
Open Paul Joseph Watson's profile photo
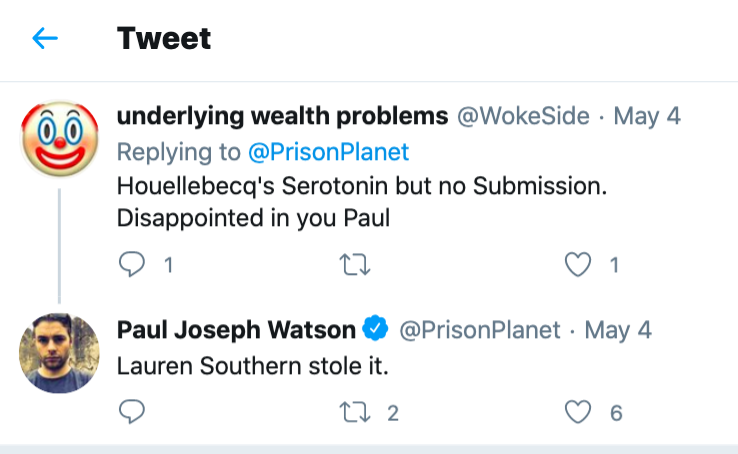tap(60, 352)
